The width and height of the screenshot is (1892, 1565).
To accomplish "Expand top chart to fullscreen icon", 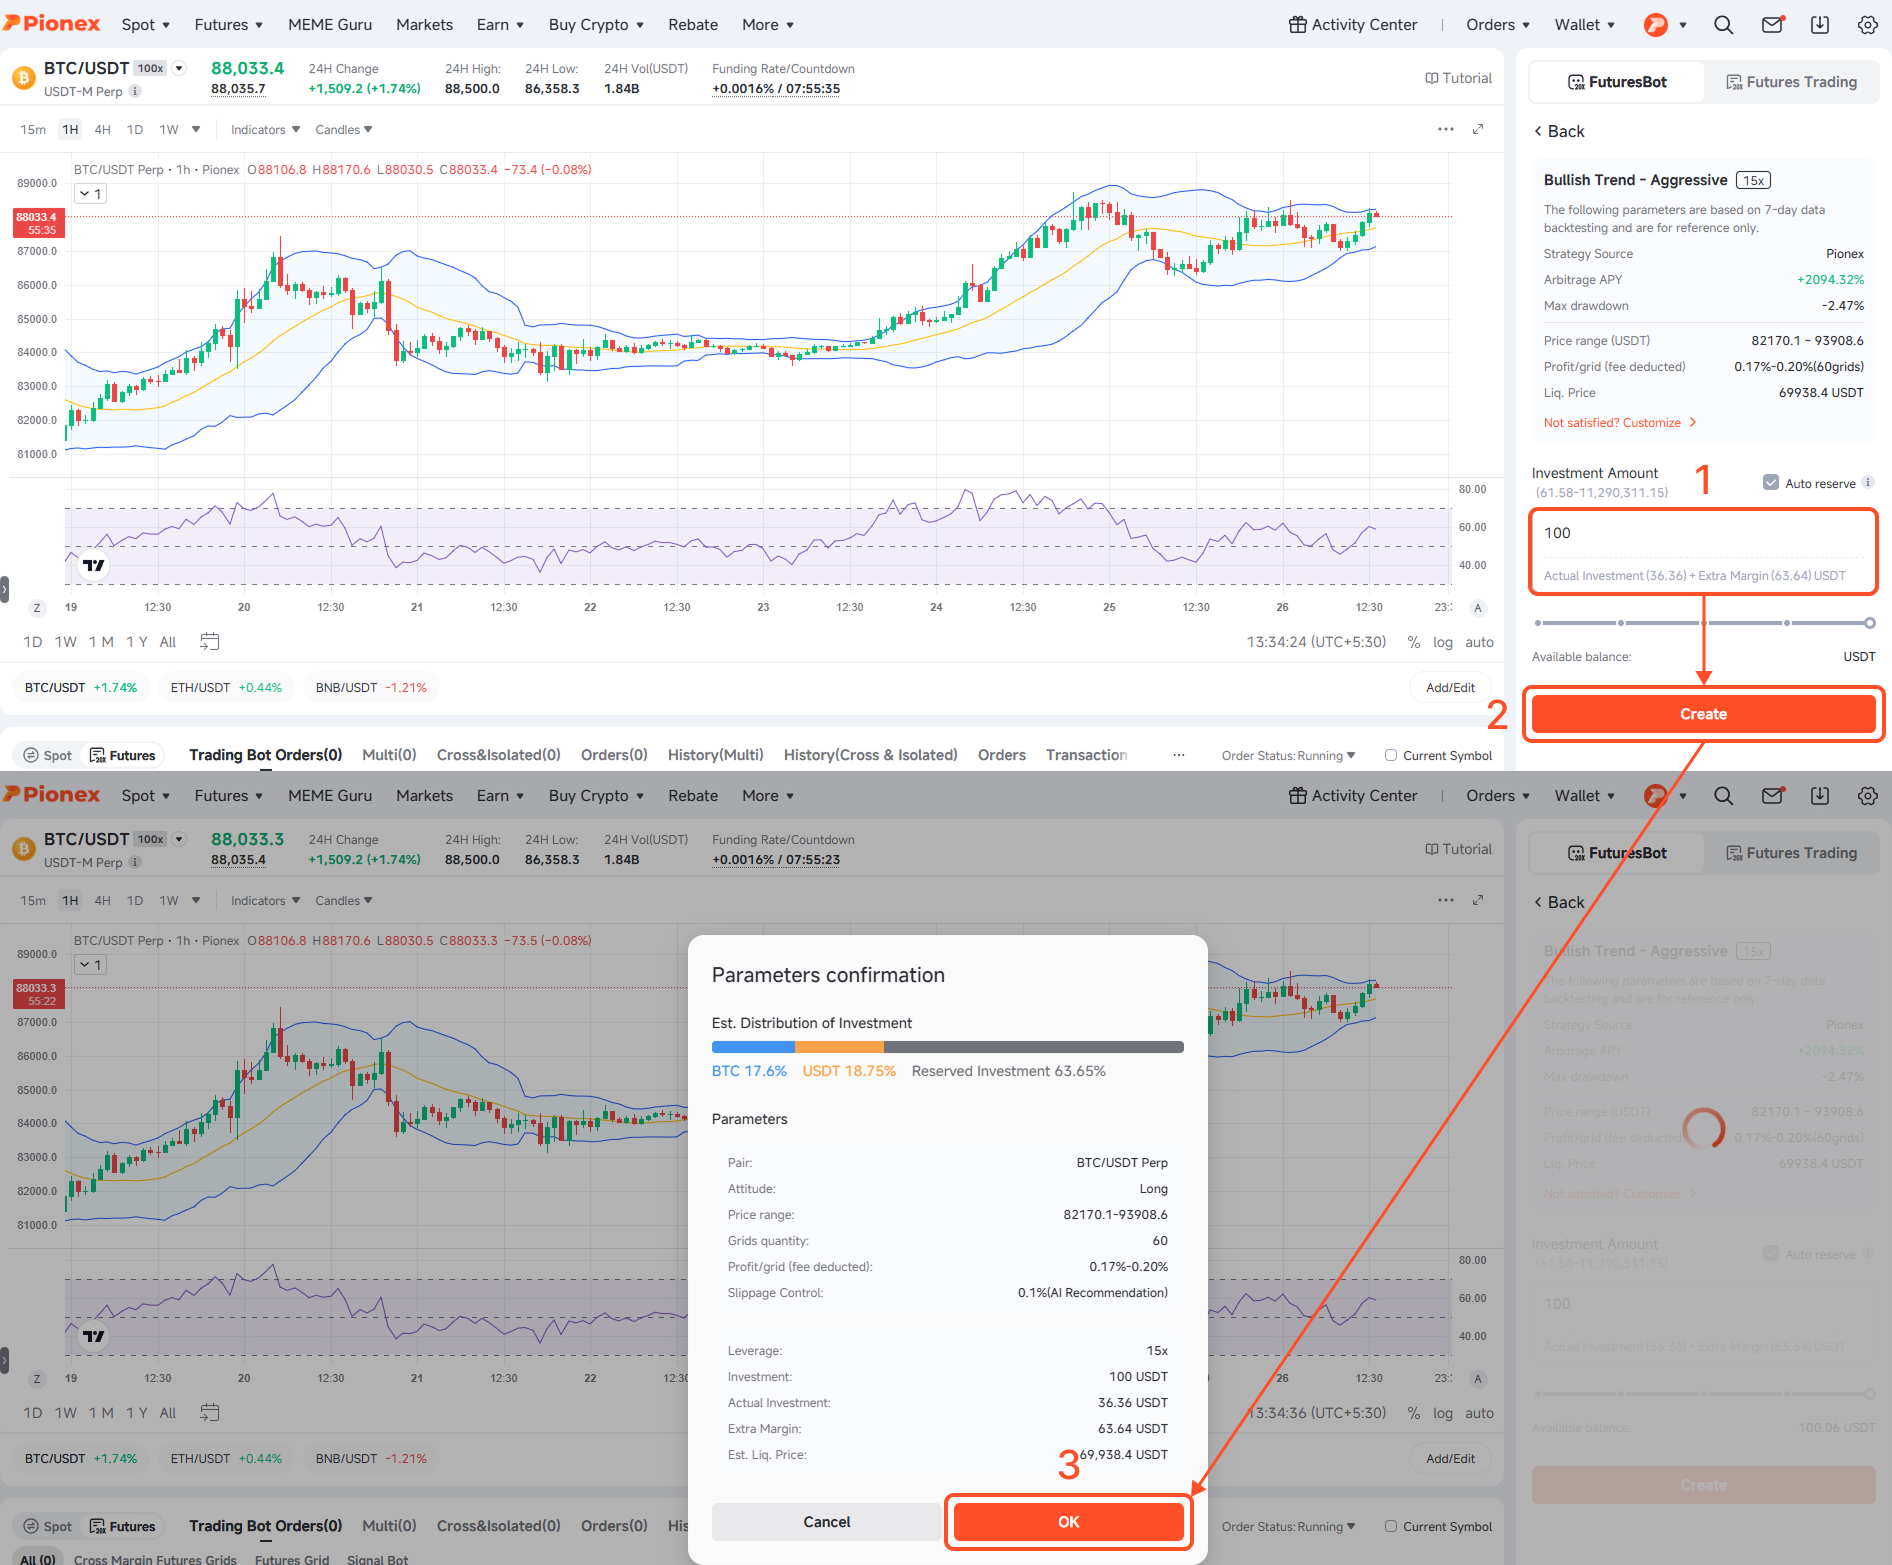I will pyautogui.click(x=1478, y=129).
